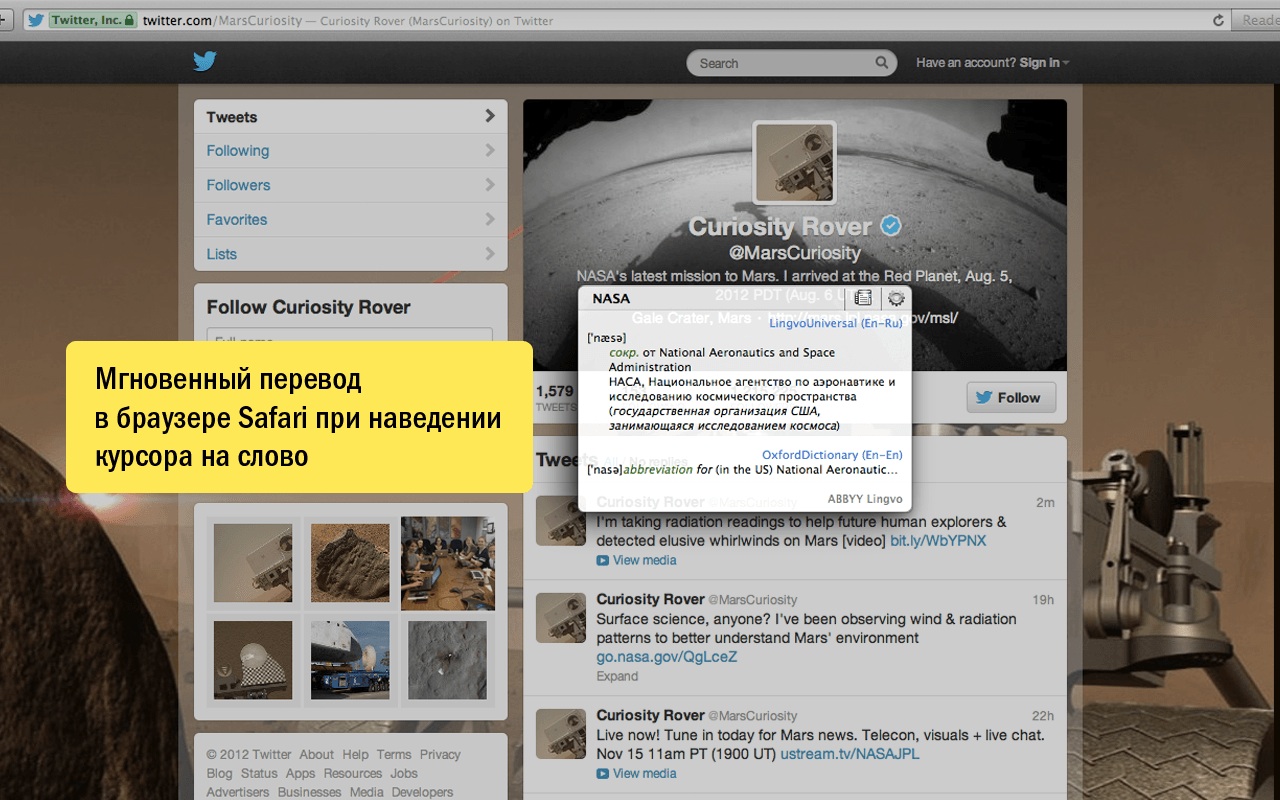
Task: Click the Jobs footer link
Action: (404, 773)
